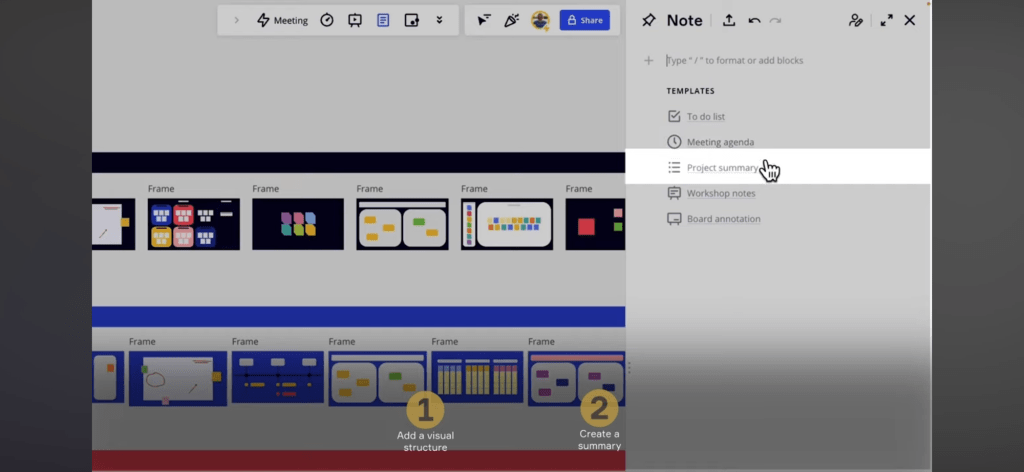Click the Note panel title

(x=684, y=20)
